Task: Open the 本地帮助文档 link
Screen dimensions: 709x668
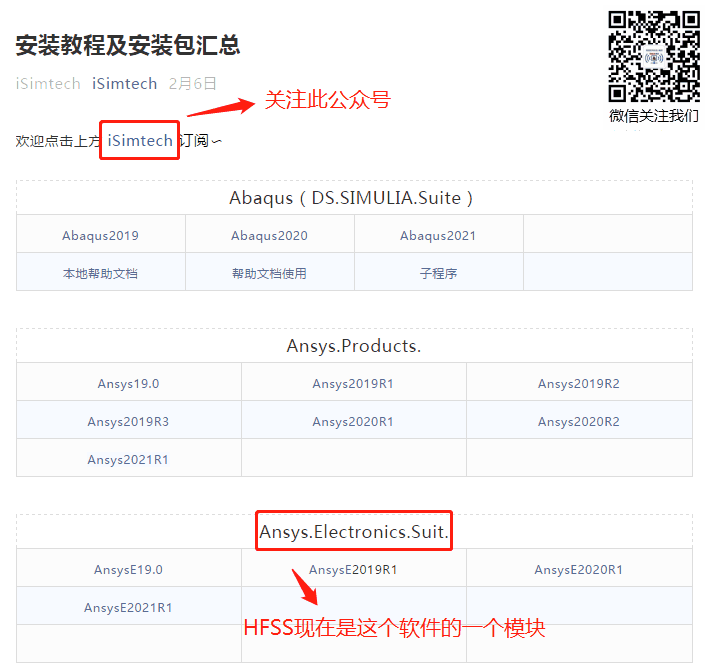Action: 100,273
